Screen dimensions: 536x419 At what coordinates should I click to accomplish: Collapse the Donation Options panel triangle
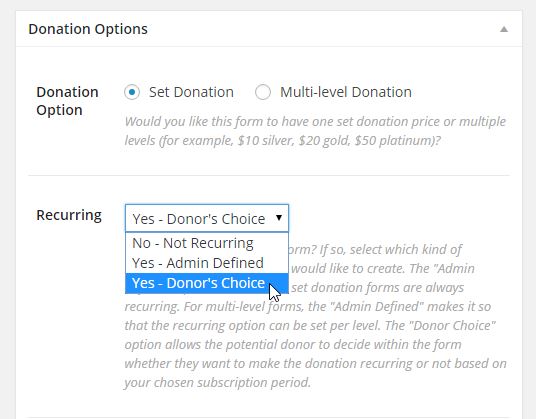504,29
